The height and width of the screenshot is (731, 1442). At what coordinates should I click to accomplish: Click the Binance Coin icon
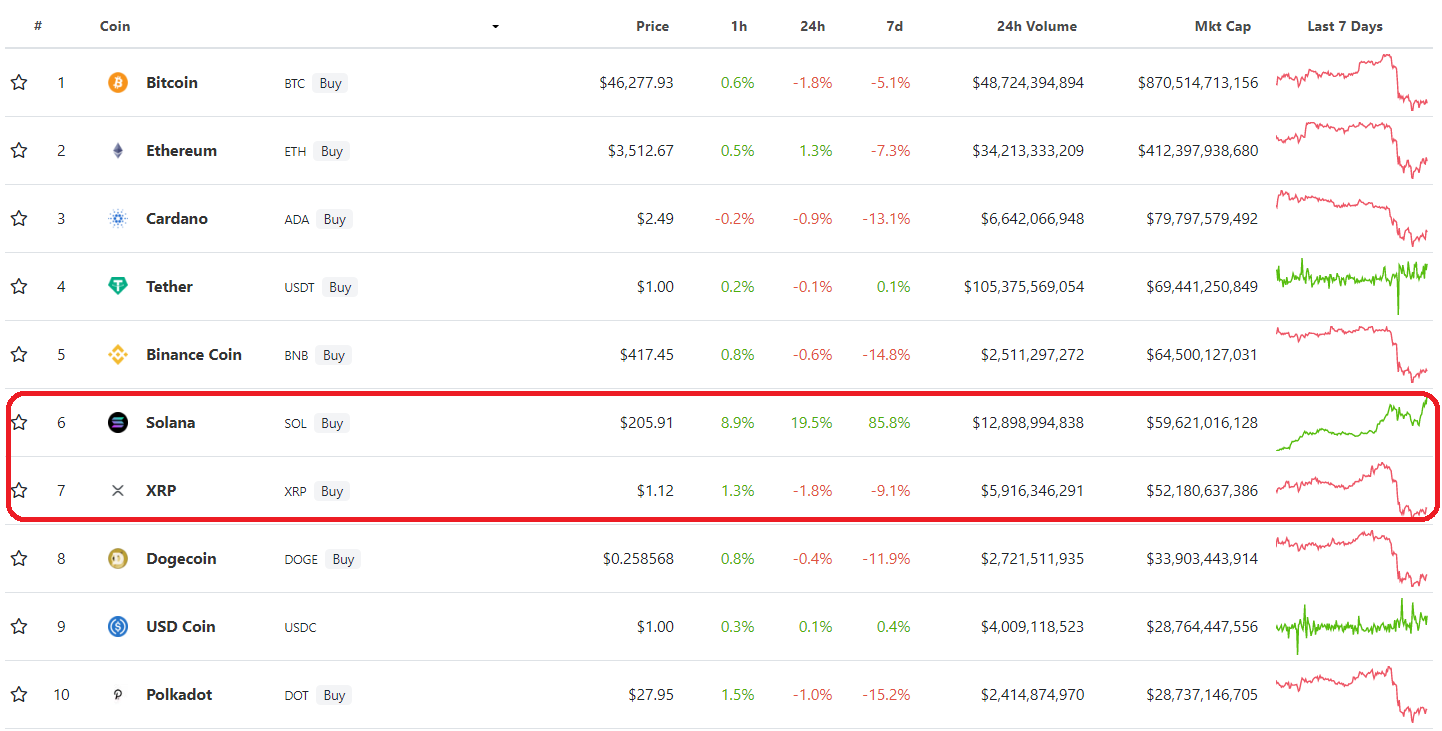coord(118,355)
